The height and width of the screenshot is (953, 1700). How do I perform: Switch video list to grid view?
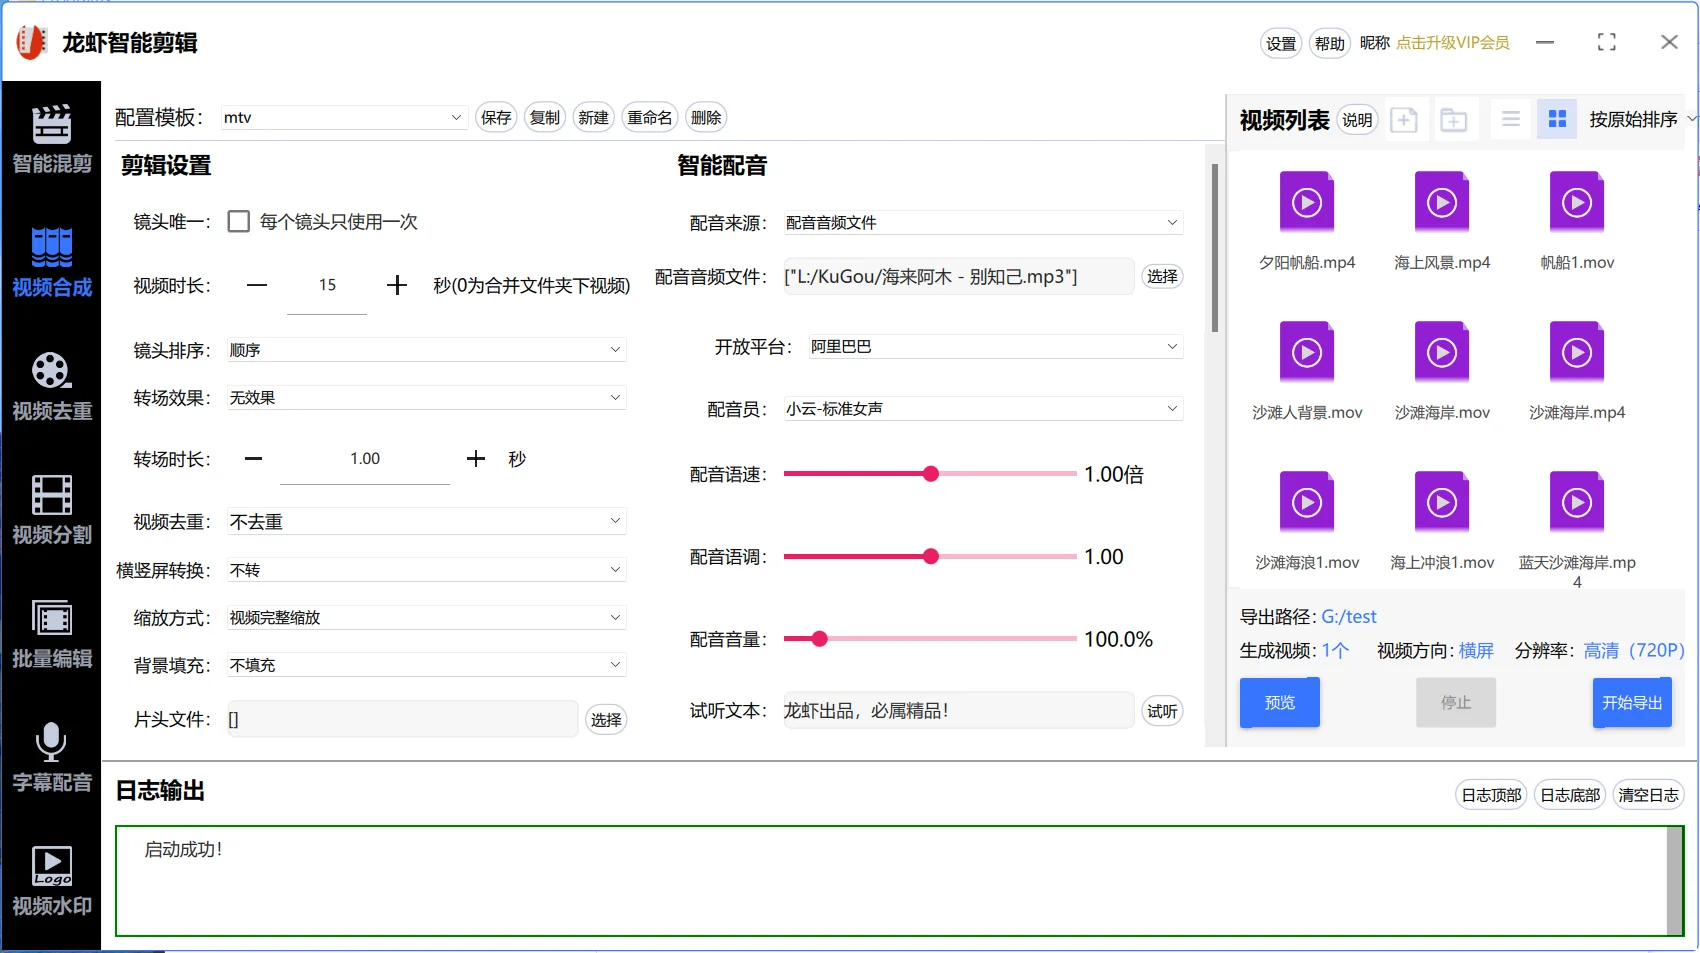click(x=1557, y=119)
